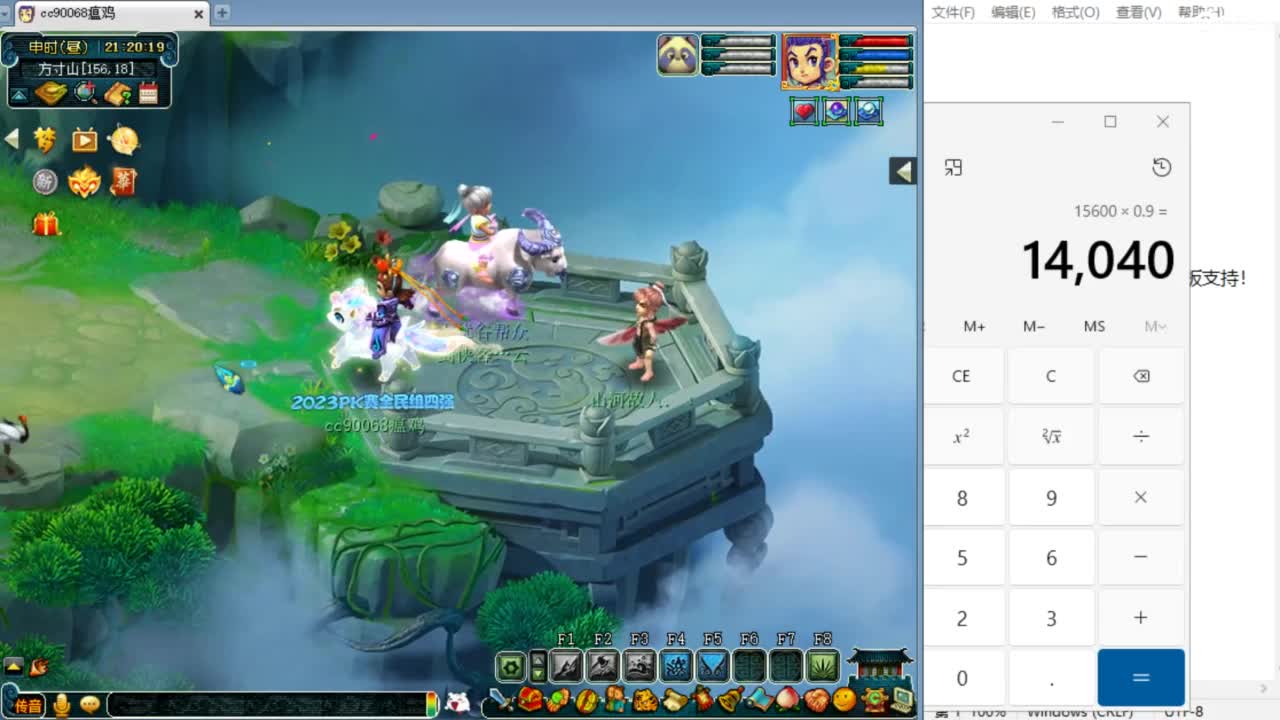
Task: Activate the F4 blue water skill
Action: click(x=676, y=665)
